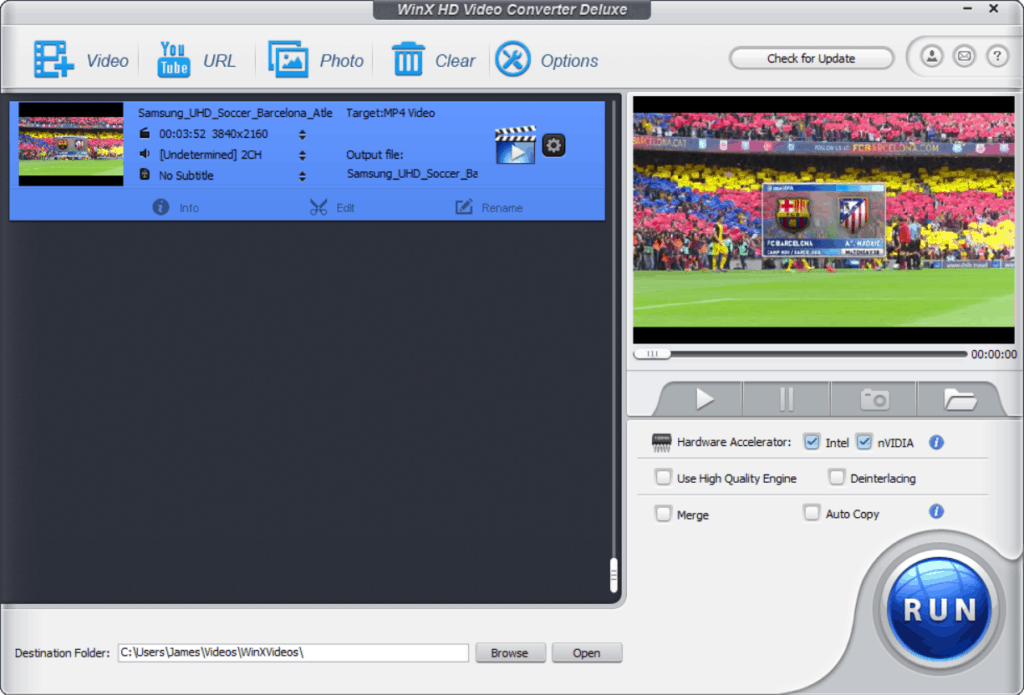Enable Use High Quality Engine

click(x=663, y=478)
